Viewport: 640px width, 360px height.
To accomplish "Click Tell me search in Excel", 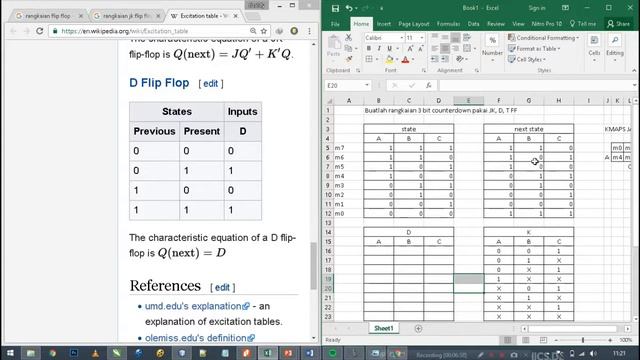I will pos(583,24).
